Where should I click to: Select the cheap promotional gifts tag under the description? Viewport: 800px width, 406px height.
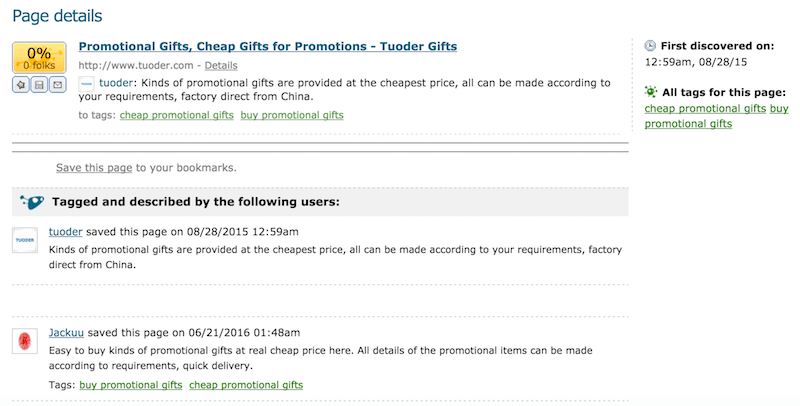point(177,115)
